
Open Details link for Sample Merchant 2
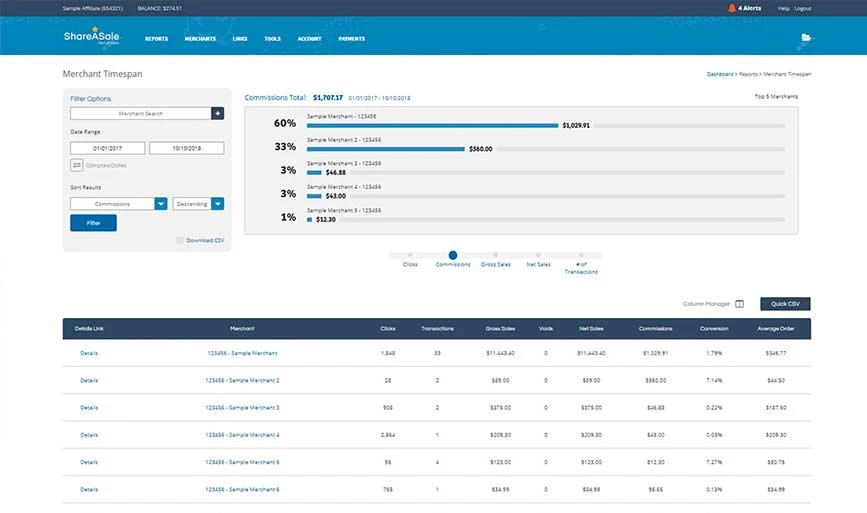89,380
